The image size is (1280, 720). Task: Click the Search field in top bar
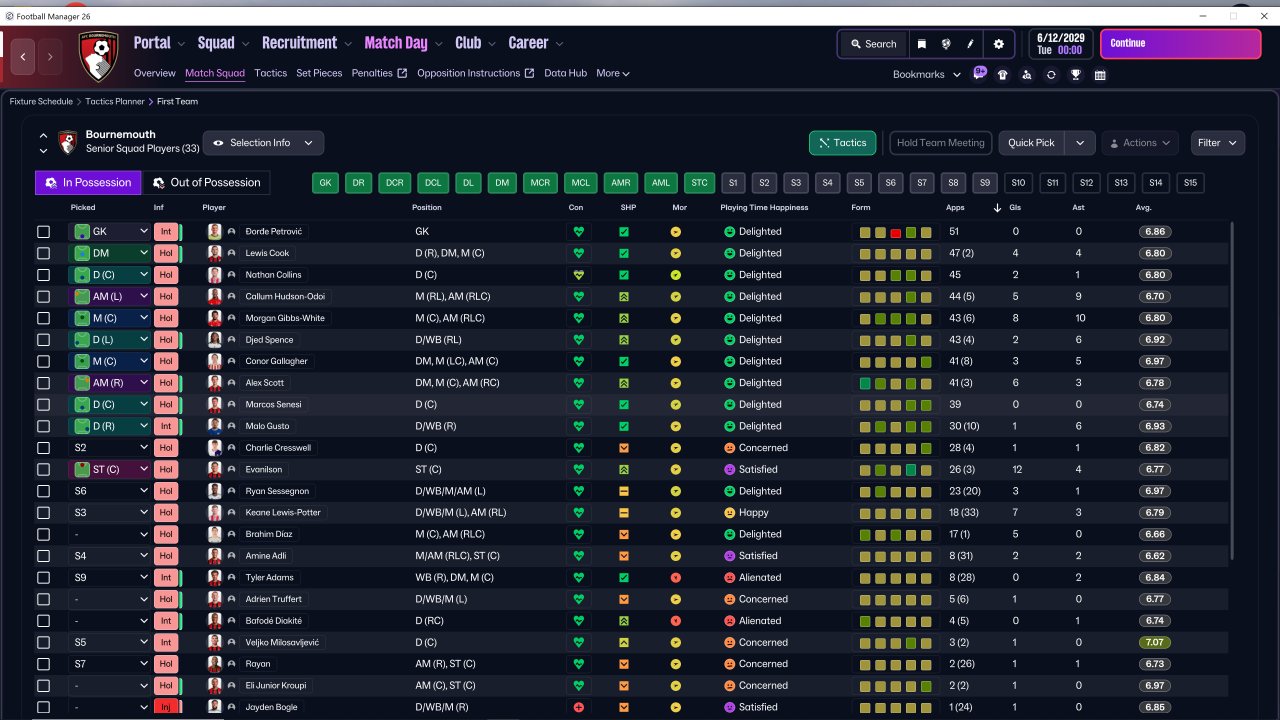(873, 44)
